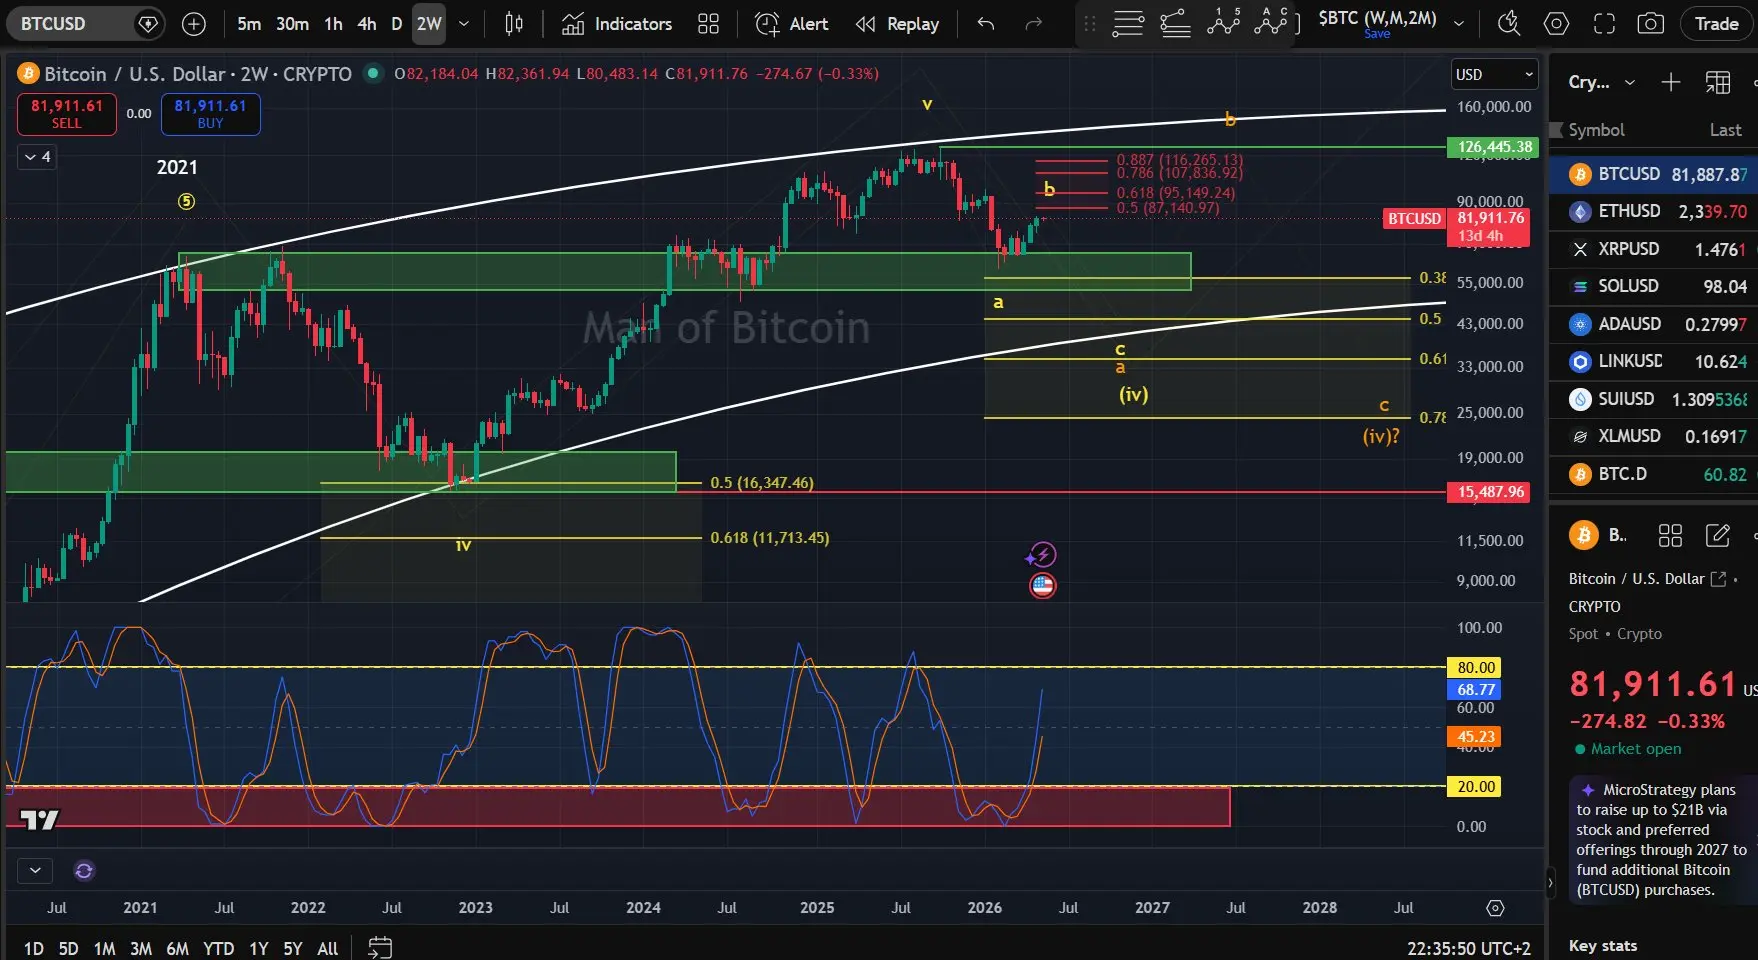Enter fullscreen mode
The width and height of the screenshot is (1758, 960).
coord(1604,24)
